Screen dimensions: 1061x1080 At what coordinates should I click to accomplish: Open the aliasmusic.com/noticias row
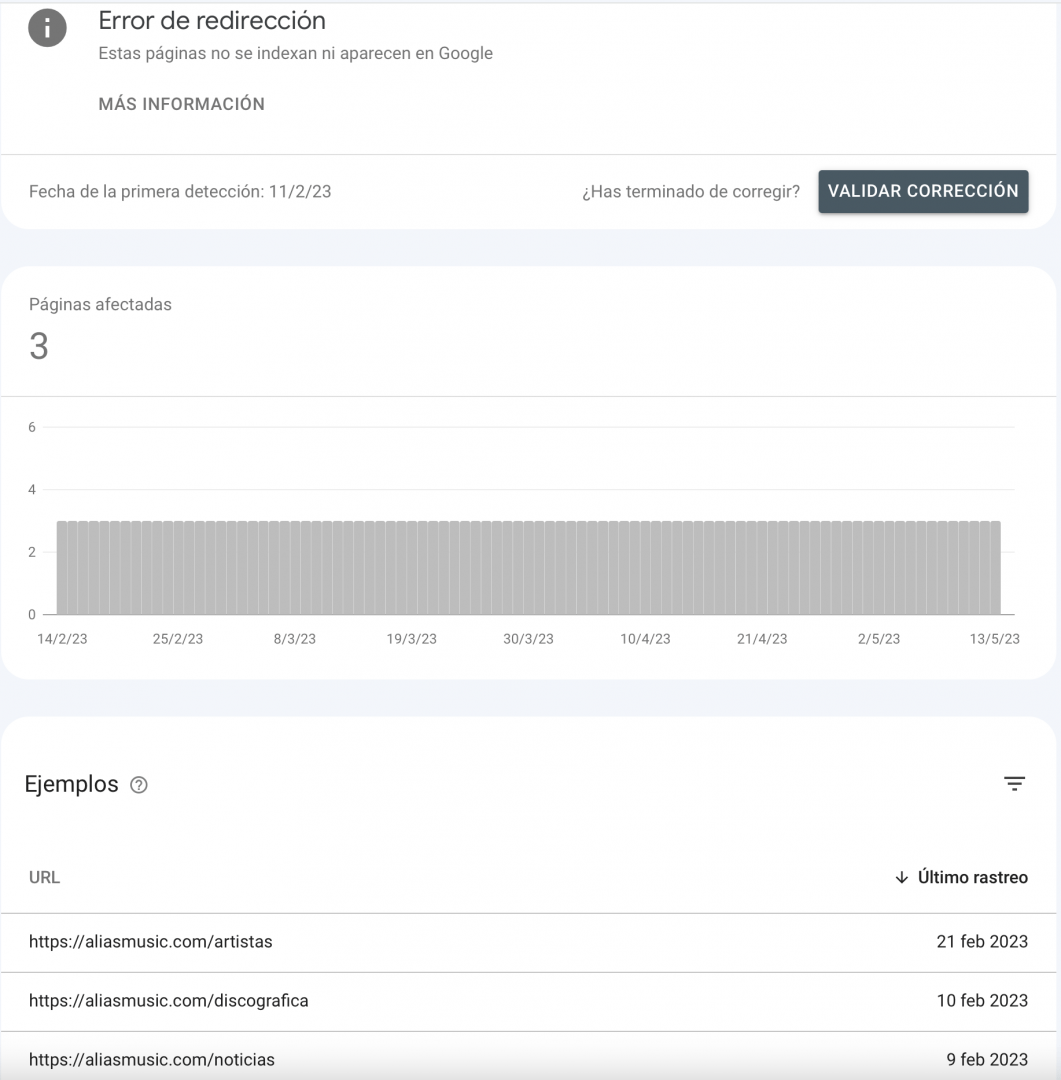[x=528, y=1059]
